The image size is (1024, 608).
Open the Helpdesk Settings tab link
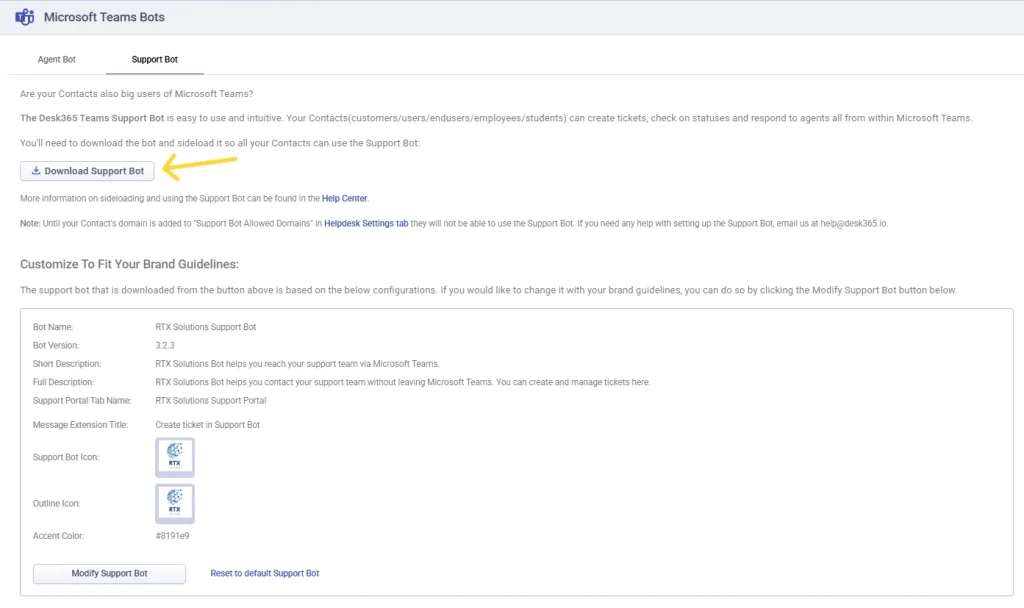[x=366, y=223]
